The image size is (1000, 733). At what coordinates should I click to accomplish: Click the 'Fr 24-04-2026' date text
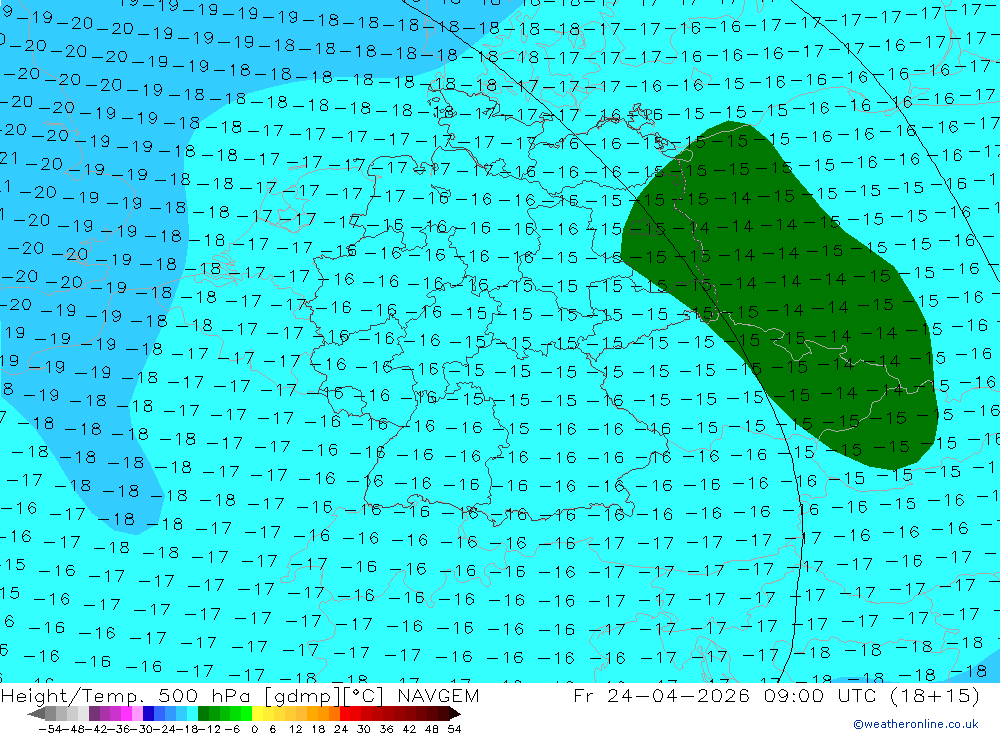click(661, 695)
